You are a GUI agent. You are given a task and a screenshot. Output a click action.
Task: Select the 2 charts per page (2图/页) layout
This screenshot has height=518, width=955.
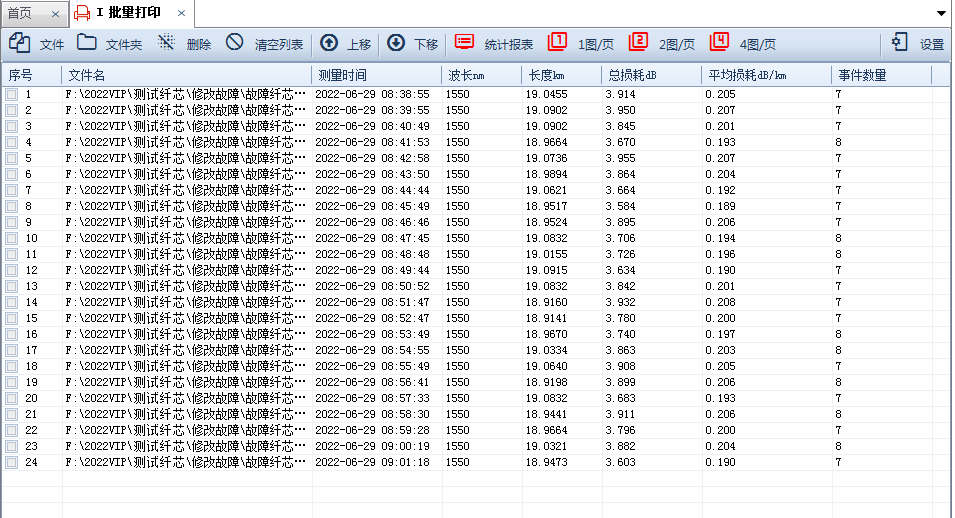639,43
